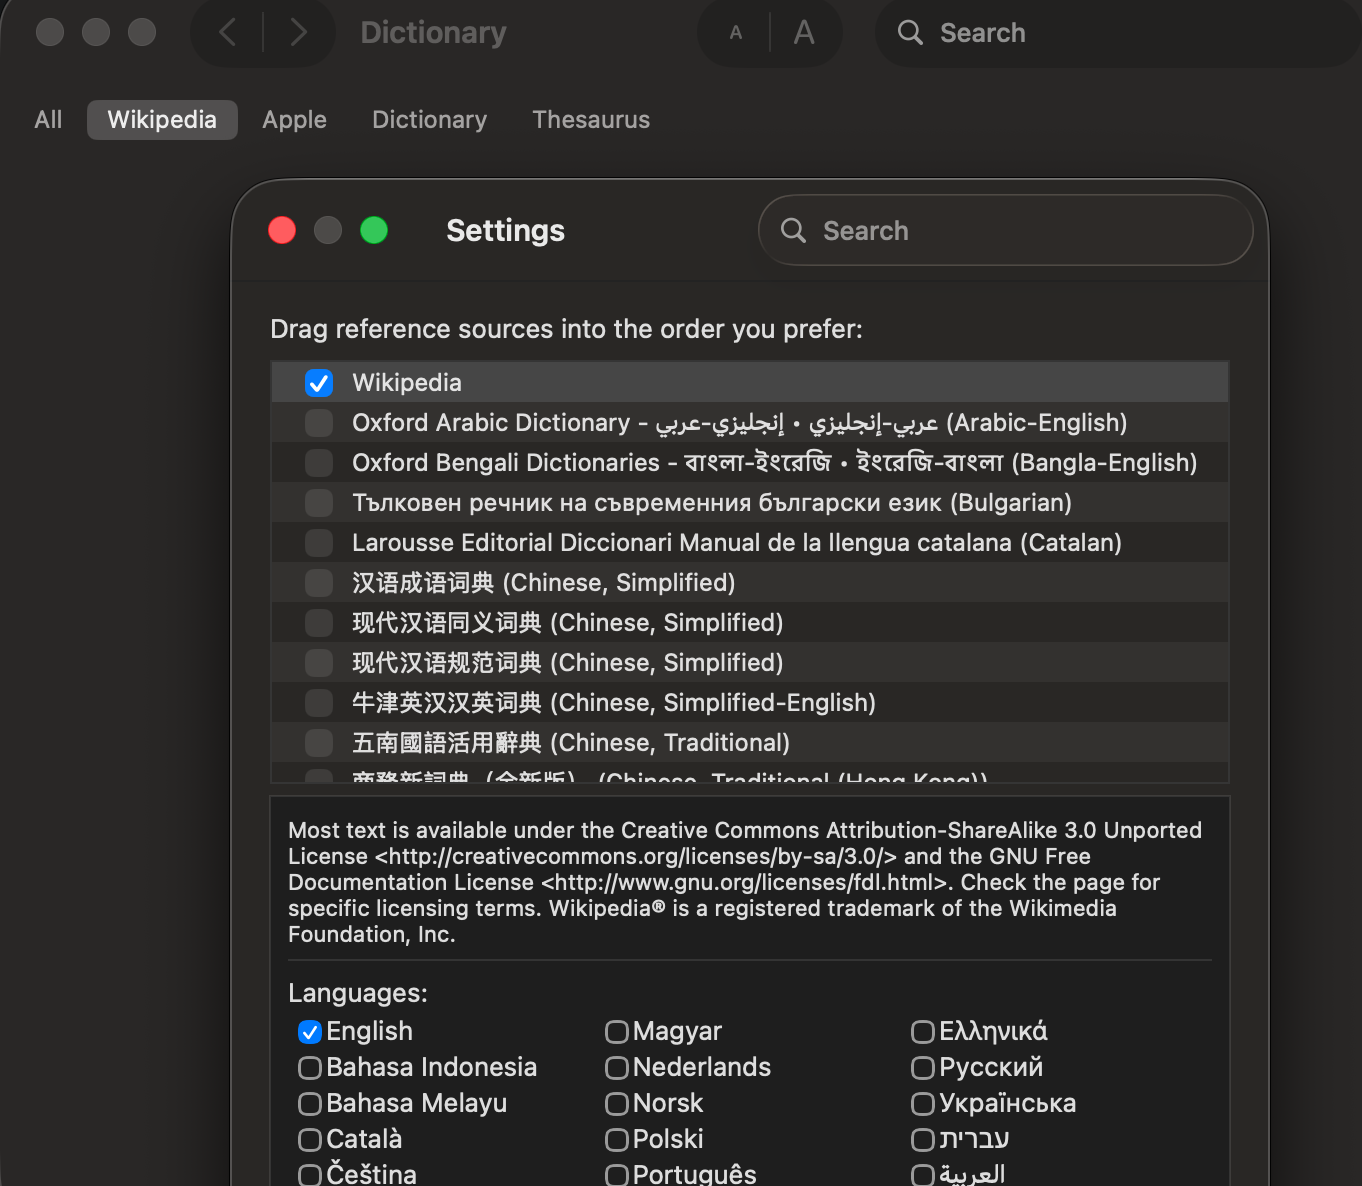Viewport: 1362px width, 1186px height.
Task: Enable Oxford Bengali Dictionaries source
Action: click(319, 463)
